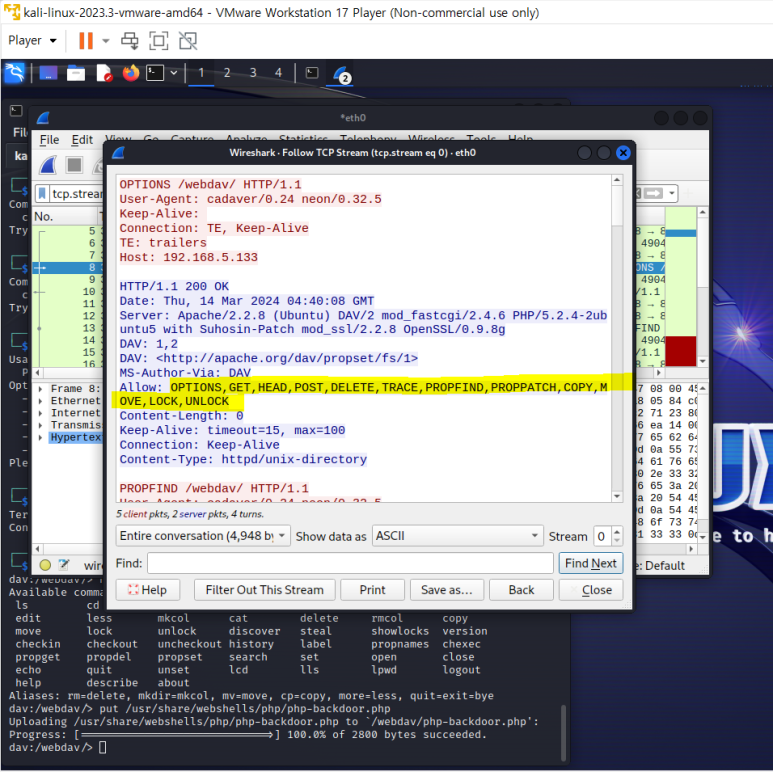
Task: Click the Save as… button
Action: (447, 590)
